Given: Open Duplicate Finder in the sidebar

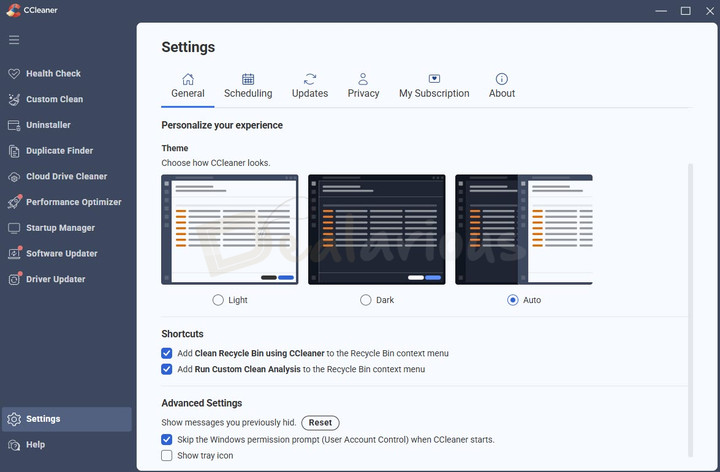Looking at the screenshot, I should 59,151.
